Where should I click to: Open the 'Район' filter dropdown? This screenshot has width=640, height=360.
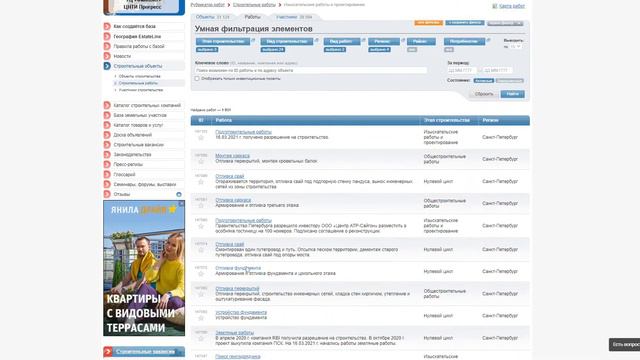coord(421,41)
